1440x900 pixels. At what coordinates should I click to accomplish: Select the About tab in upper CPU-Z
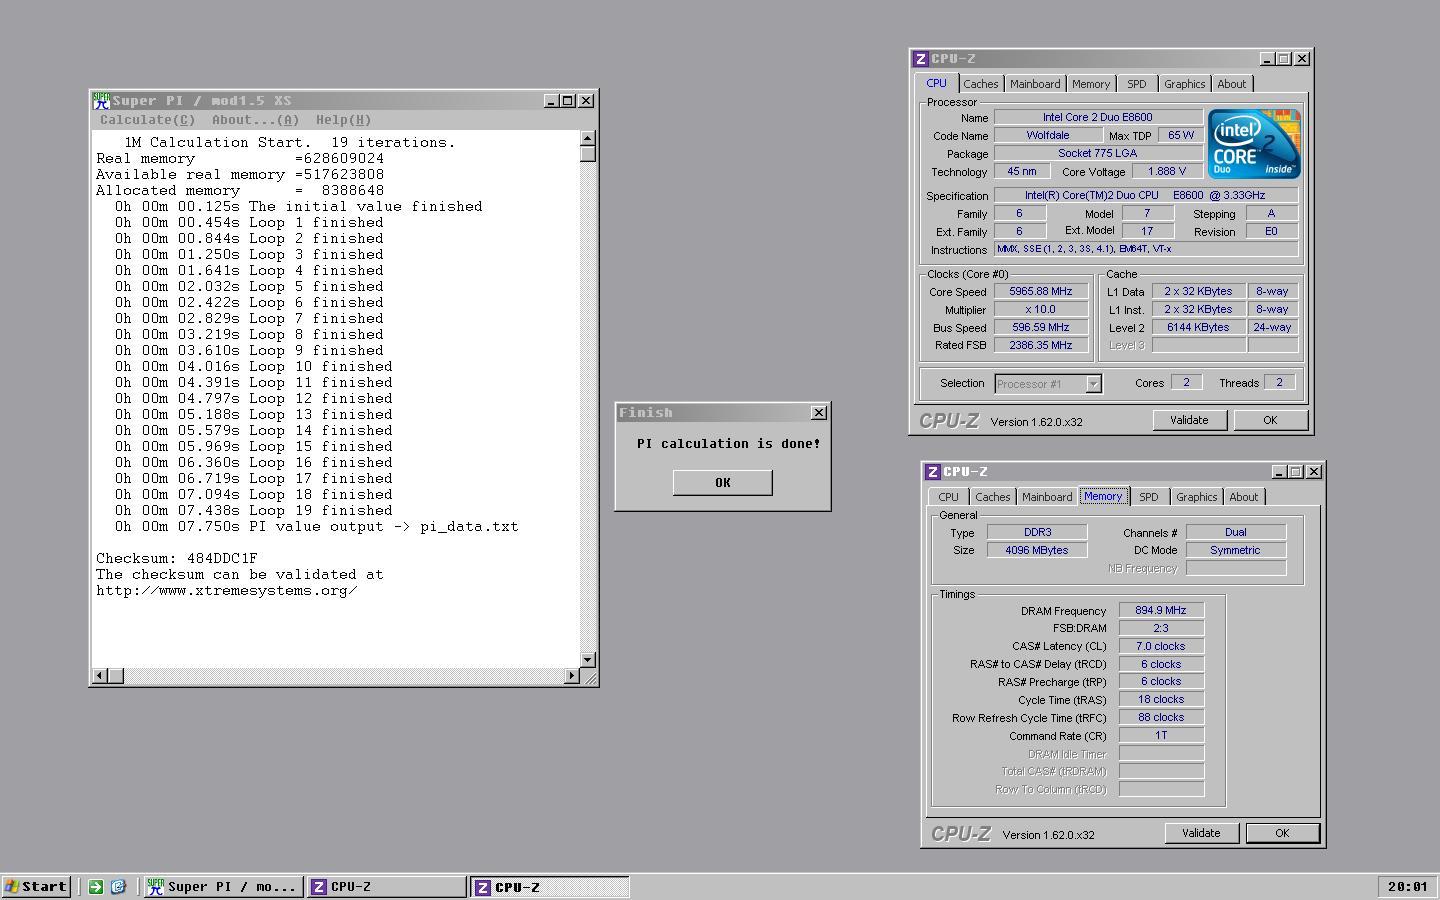[1232, 84]
